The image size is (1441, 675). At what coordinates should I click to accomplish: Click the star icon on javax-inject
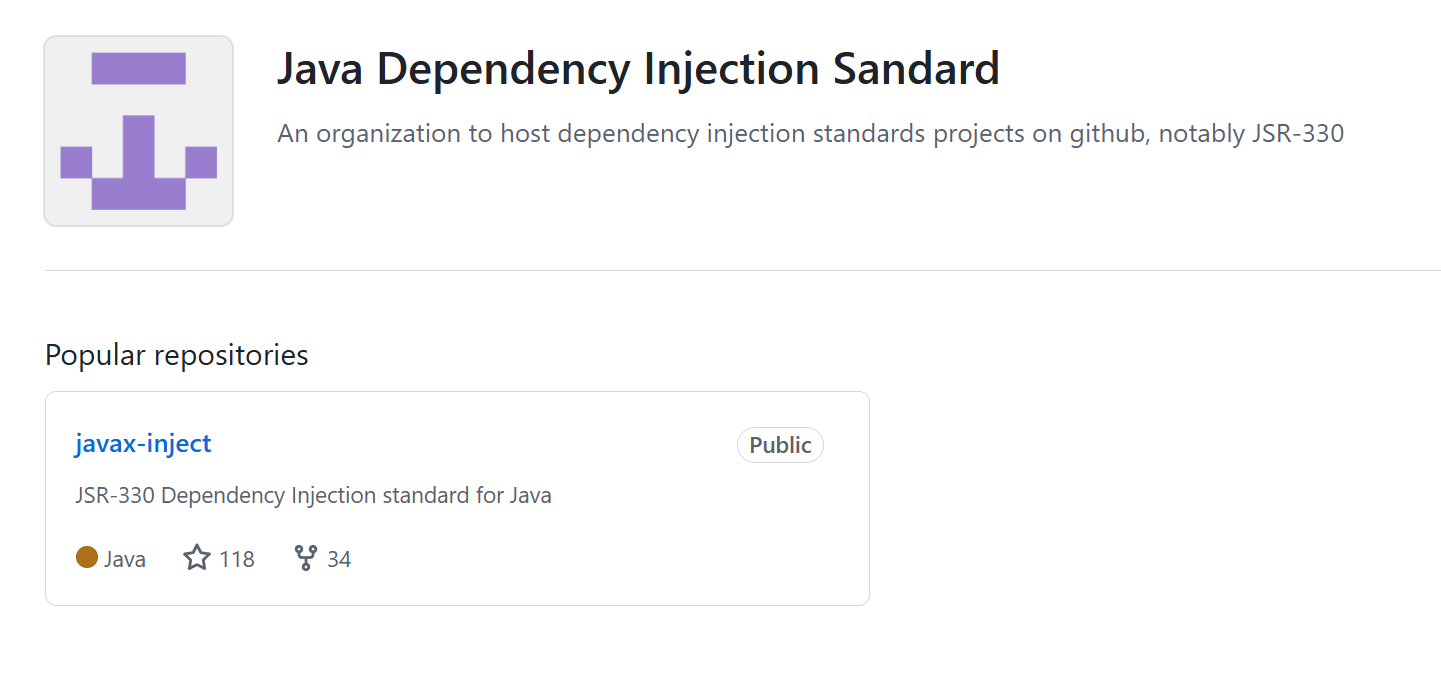tap(197, 558)
